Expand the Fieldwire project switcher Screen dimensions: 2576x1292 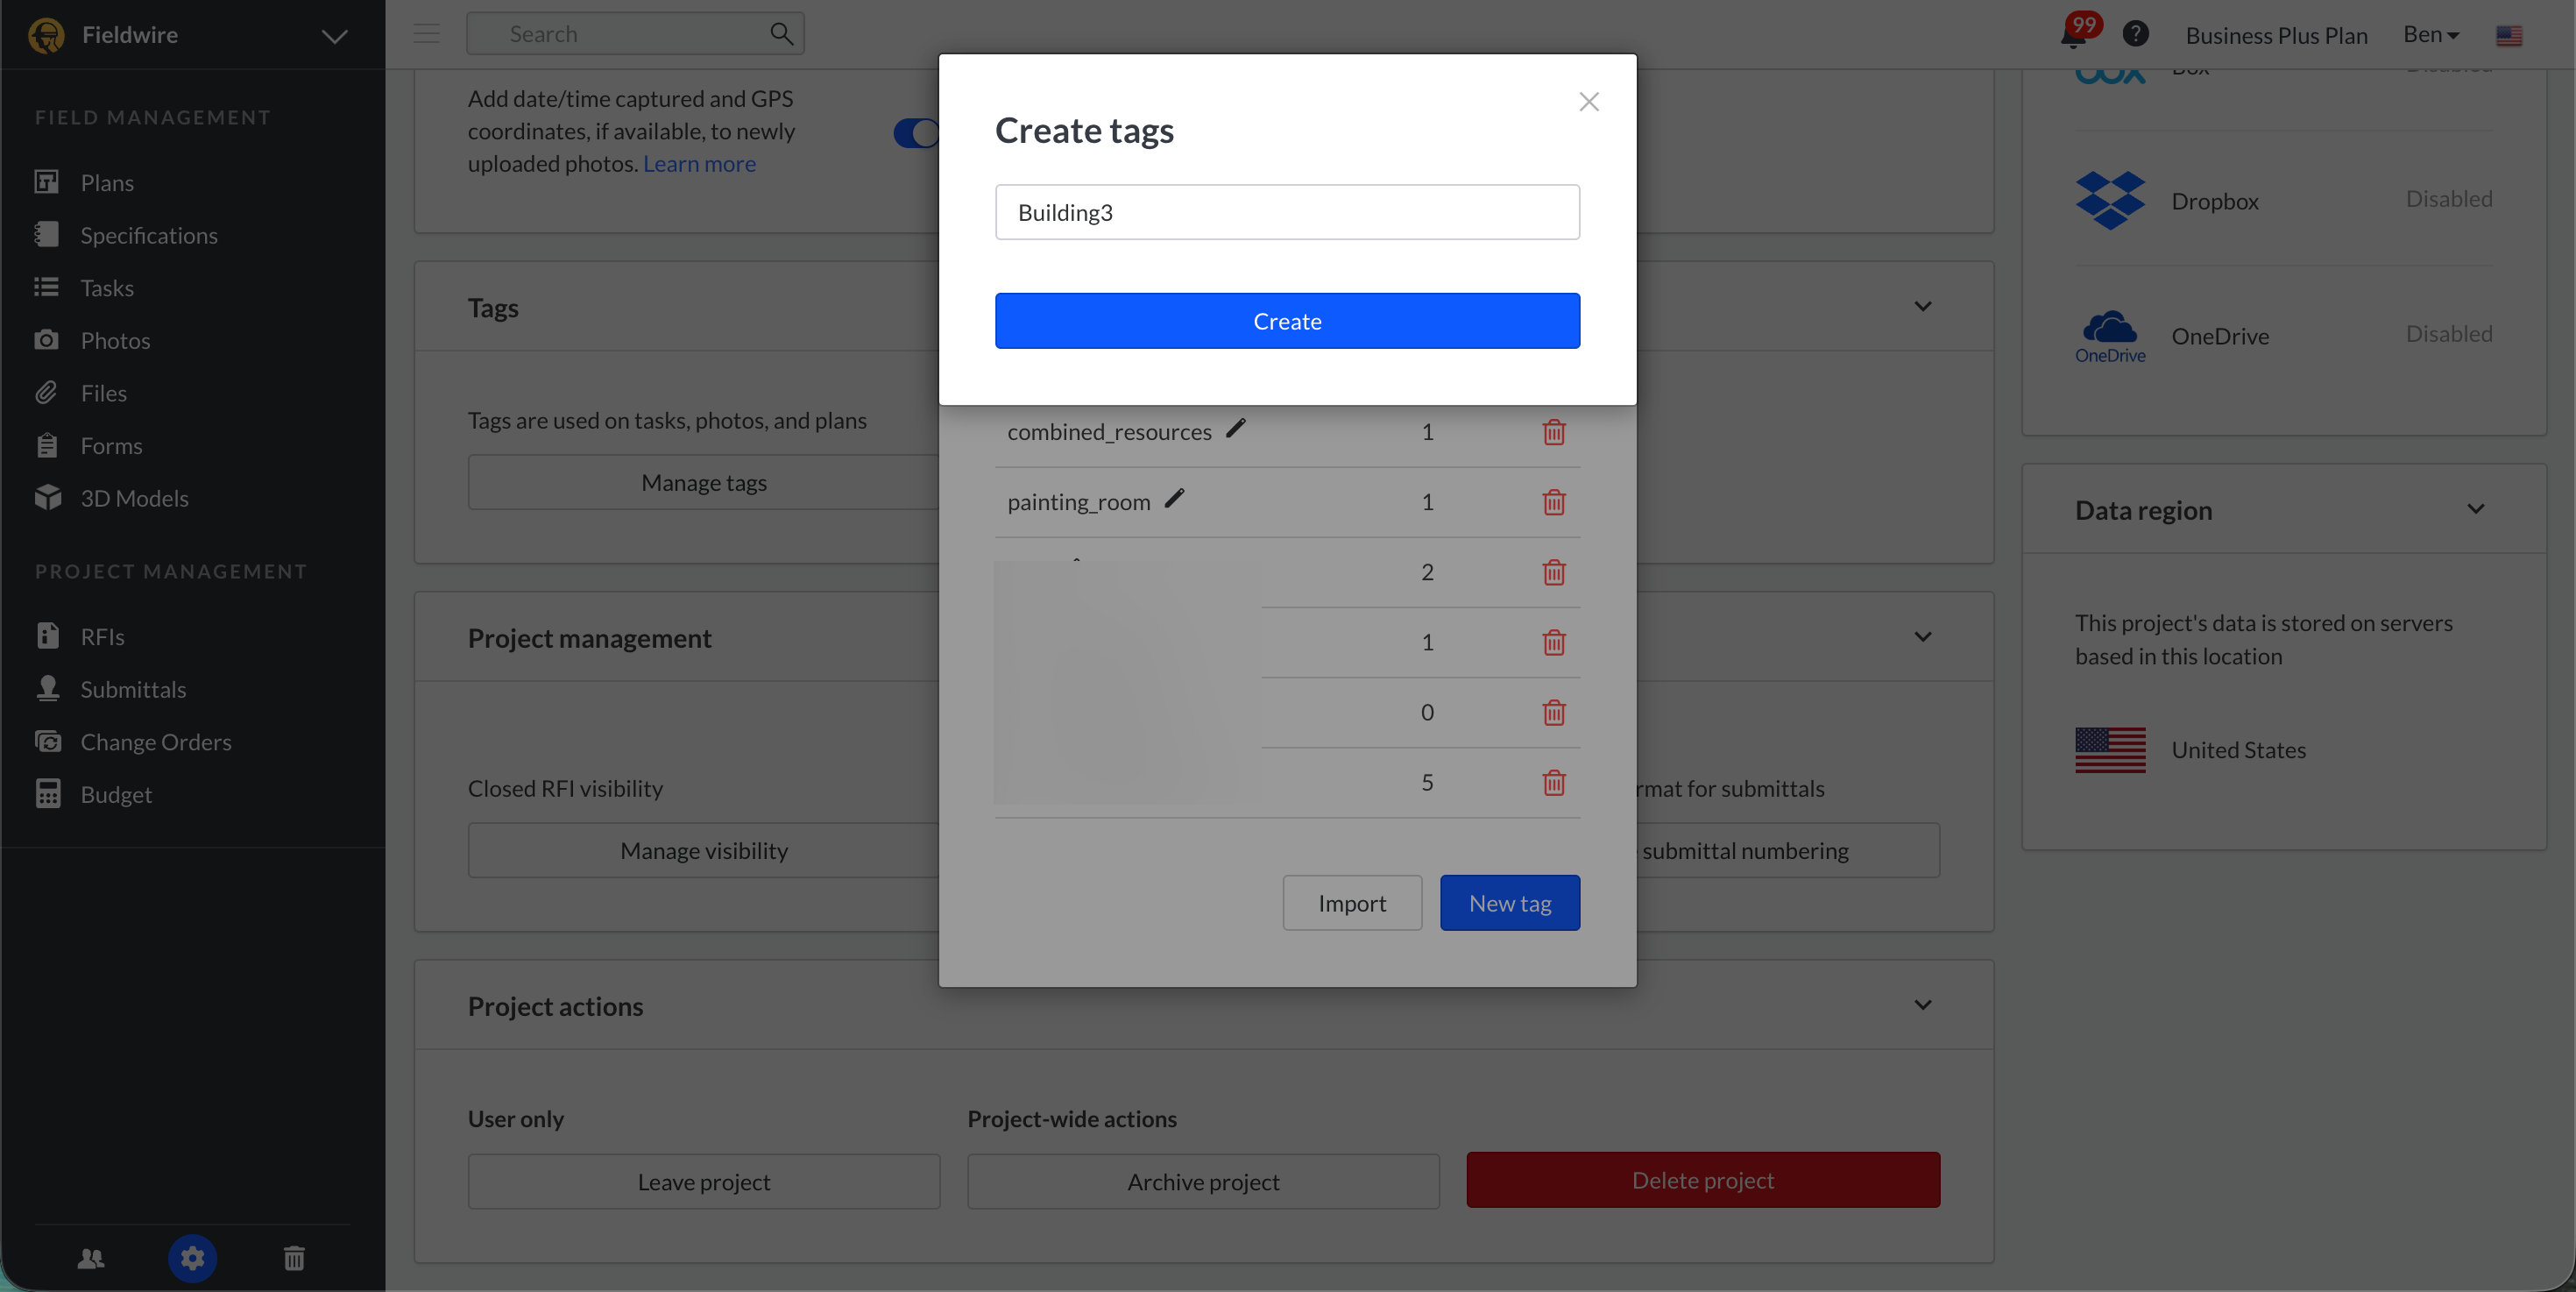click(x=334, y=36)
